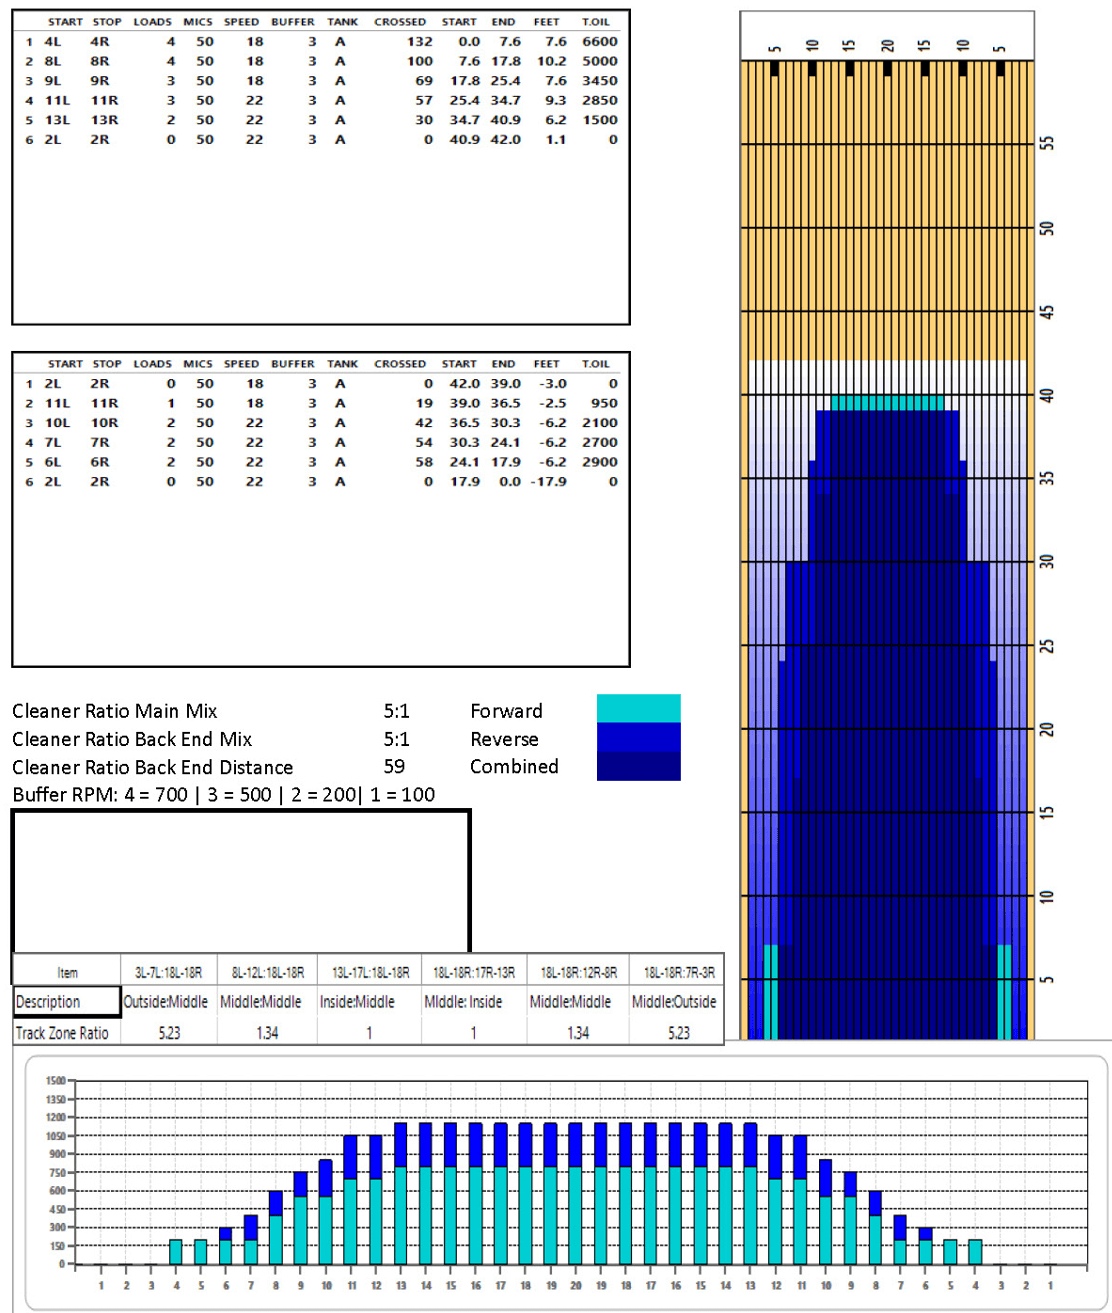
Task: Click the feet value -17.9
Action: click(548, 481)
